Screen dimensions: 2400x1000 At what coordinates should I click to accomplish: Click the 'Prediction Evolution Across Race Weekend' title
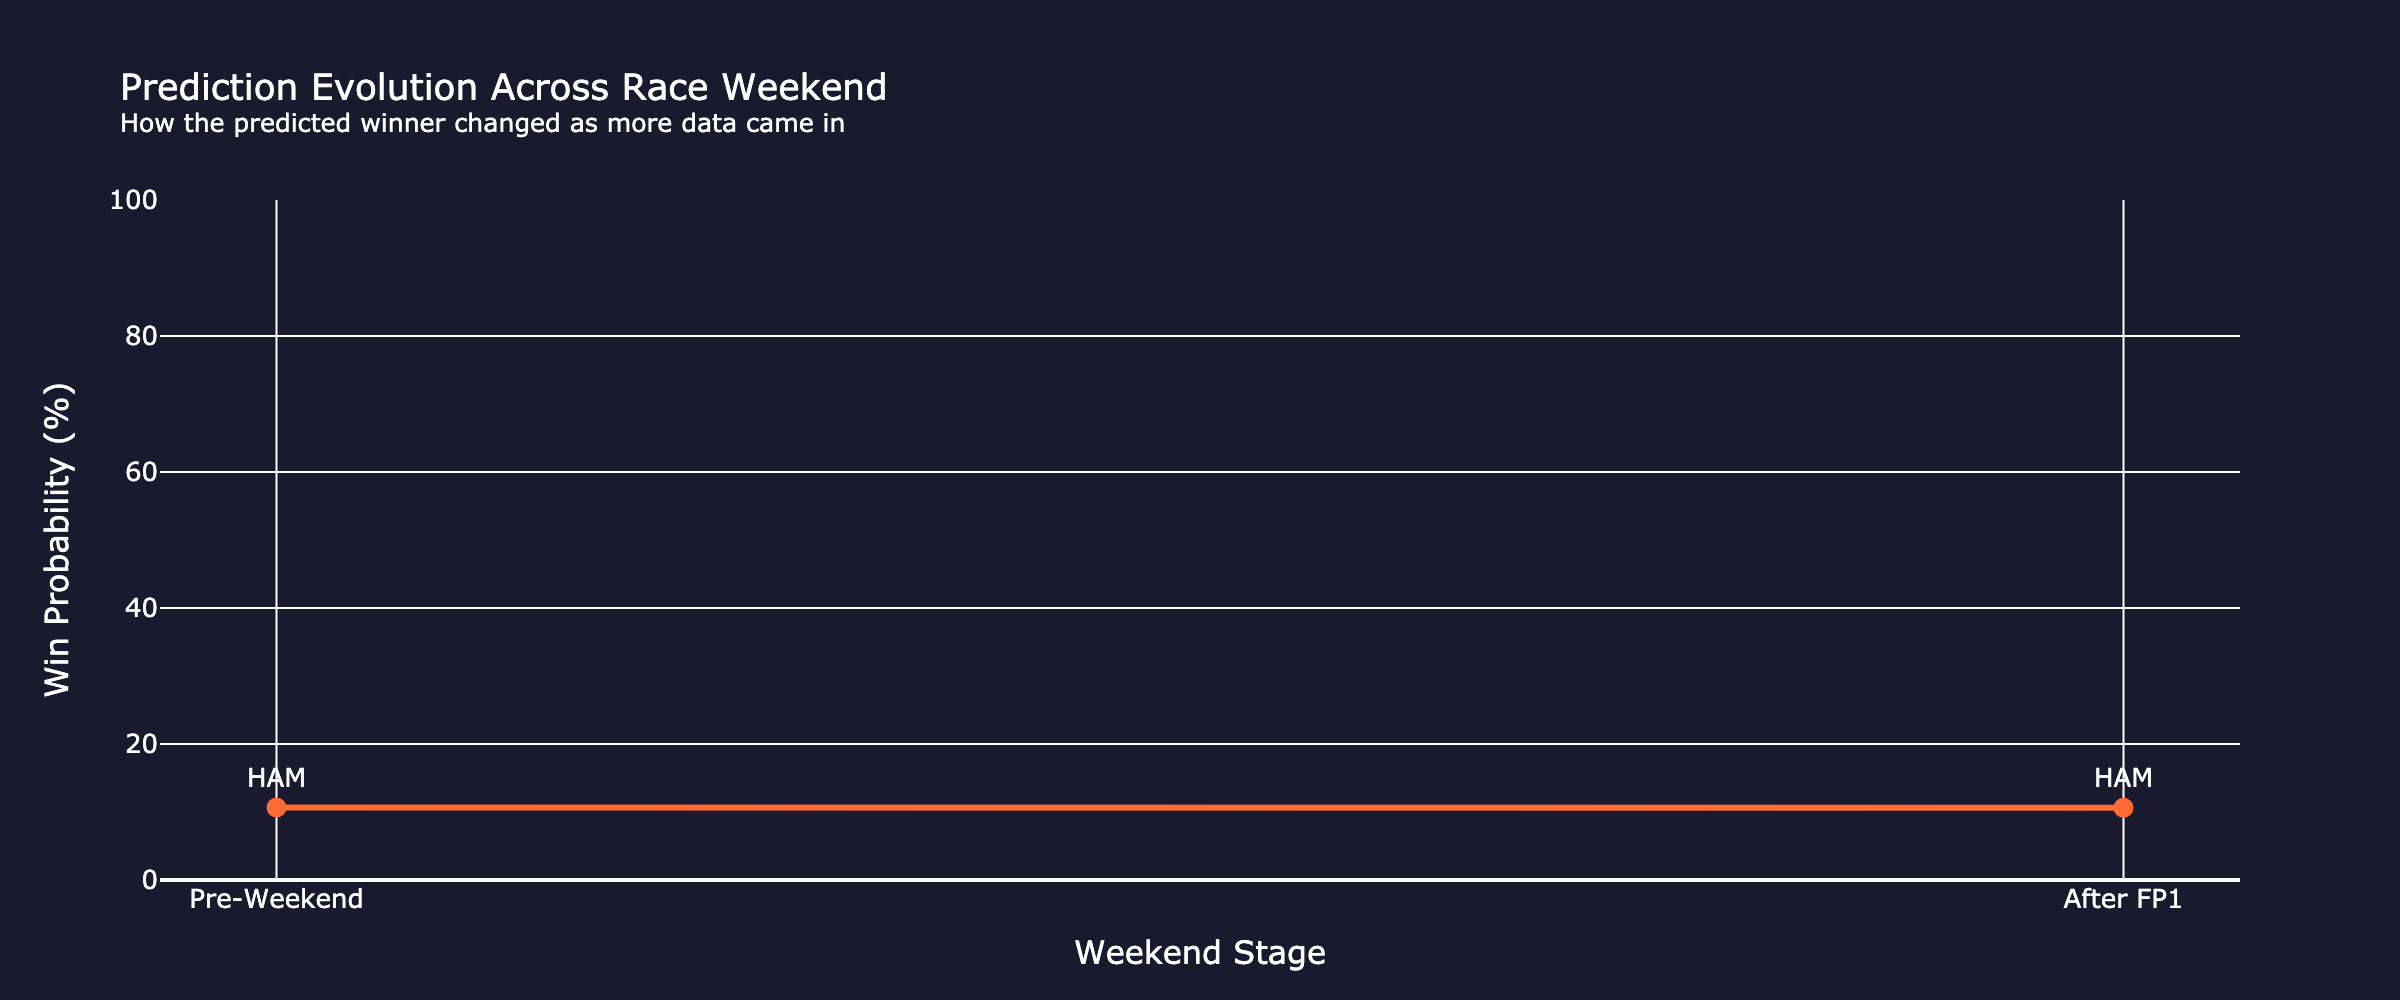point(503,88)
